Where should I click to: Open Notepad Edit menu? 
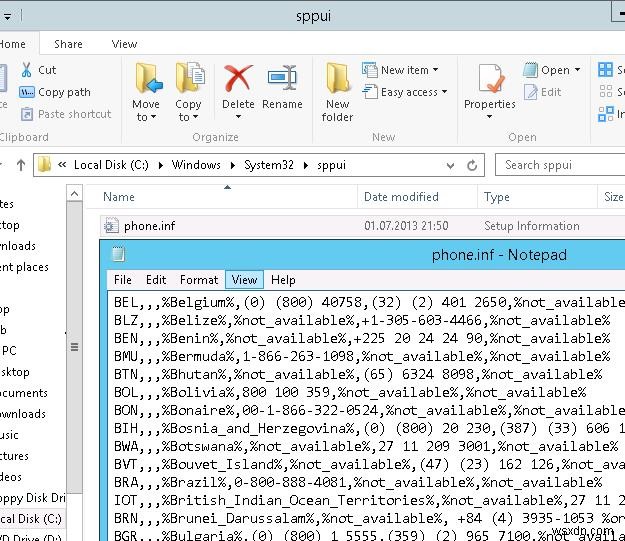tap(156, 280)
